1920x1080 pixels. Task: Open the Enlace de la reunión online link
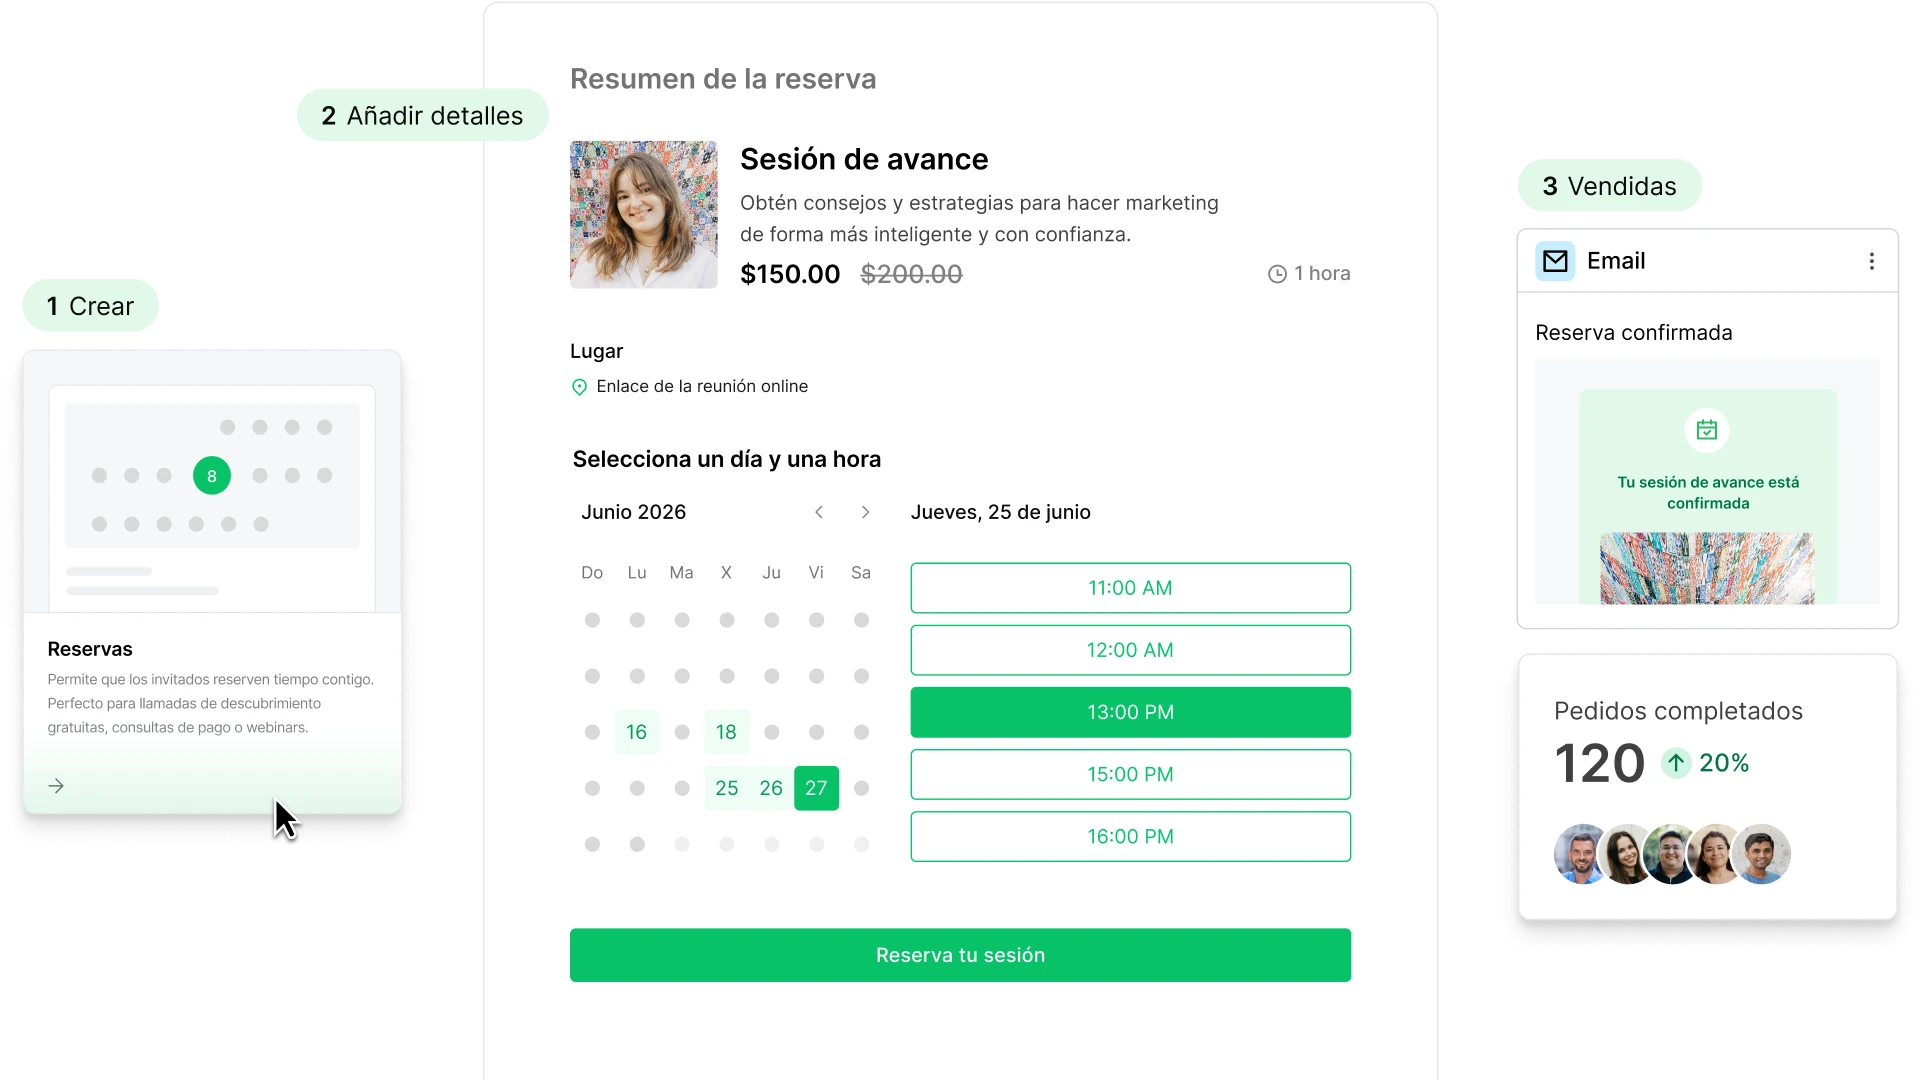702,386
